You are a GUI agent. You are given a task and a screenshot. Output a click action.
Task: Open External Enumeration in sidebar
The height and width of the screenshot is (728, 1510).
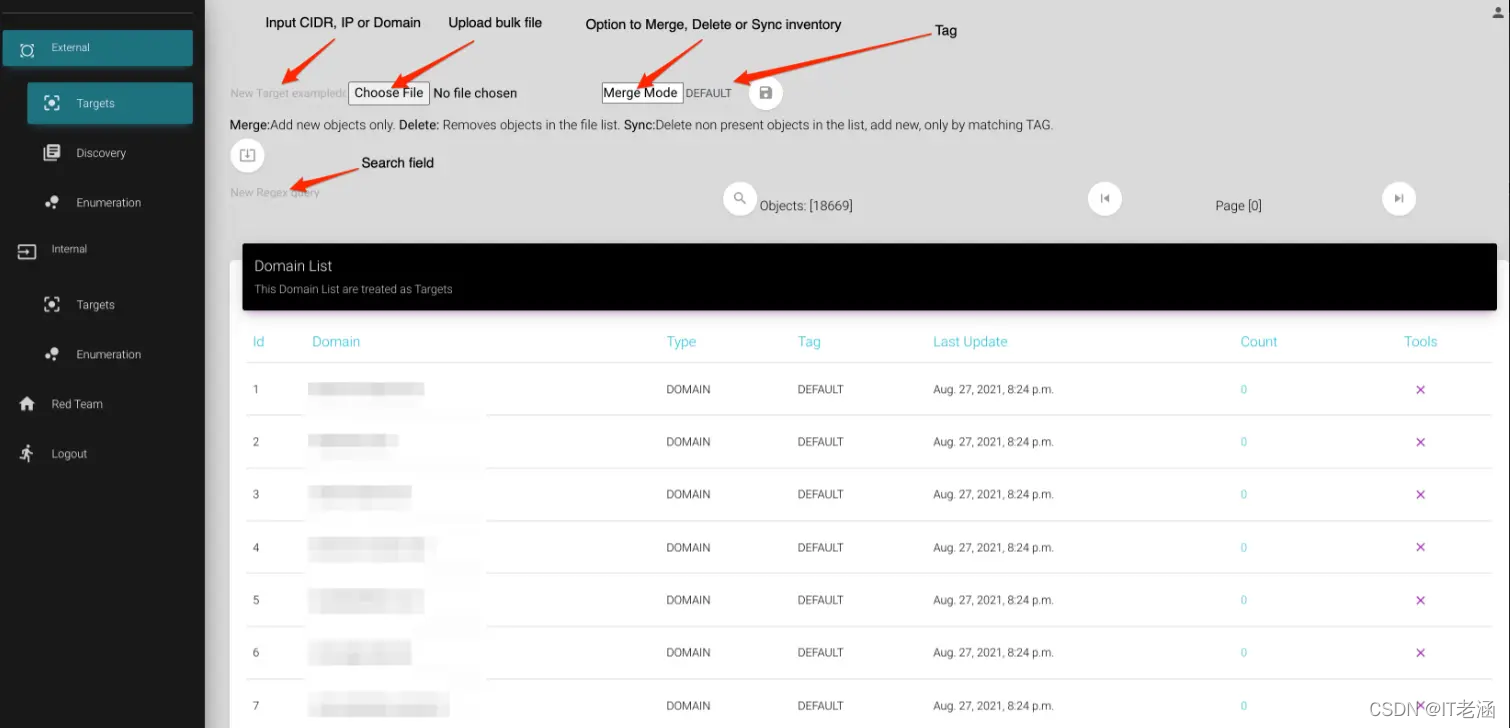click(x=108, y=203)
